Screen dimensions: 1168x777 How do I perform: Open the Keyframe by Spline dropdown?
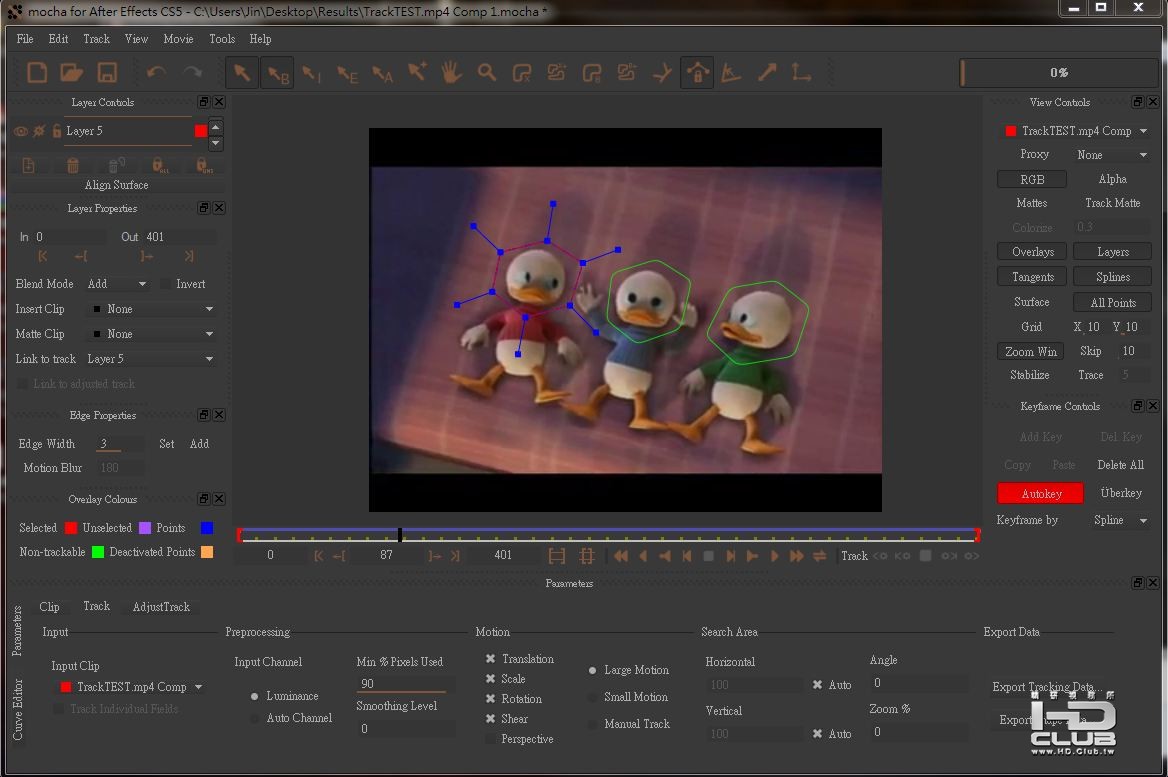click(1120, 521)
